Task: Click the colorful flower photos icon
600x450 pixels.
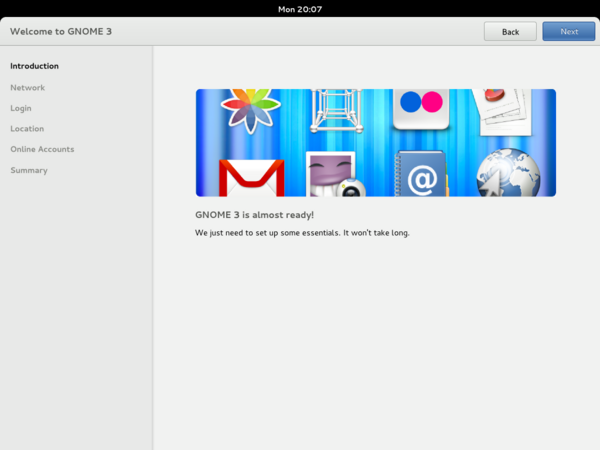Action: point(251,111)
